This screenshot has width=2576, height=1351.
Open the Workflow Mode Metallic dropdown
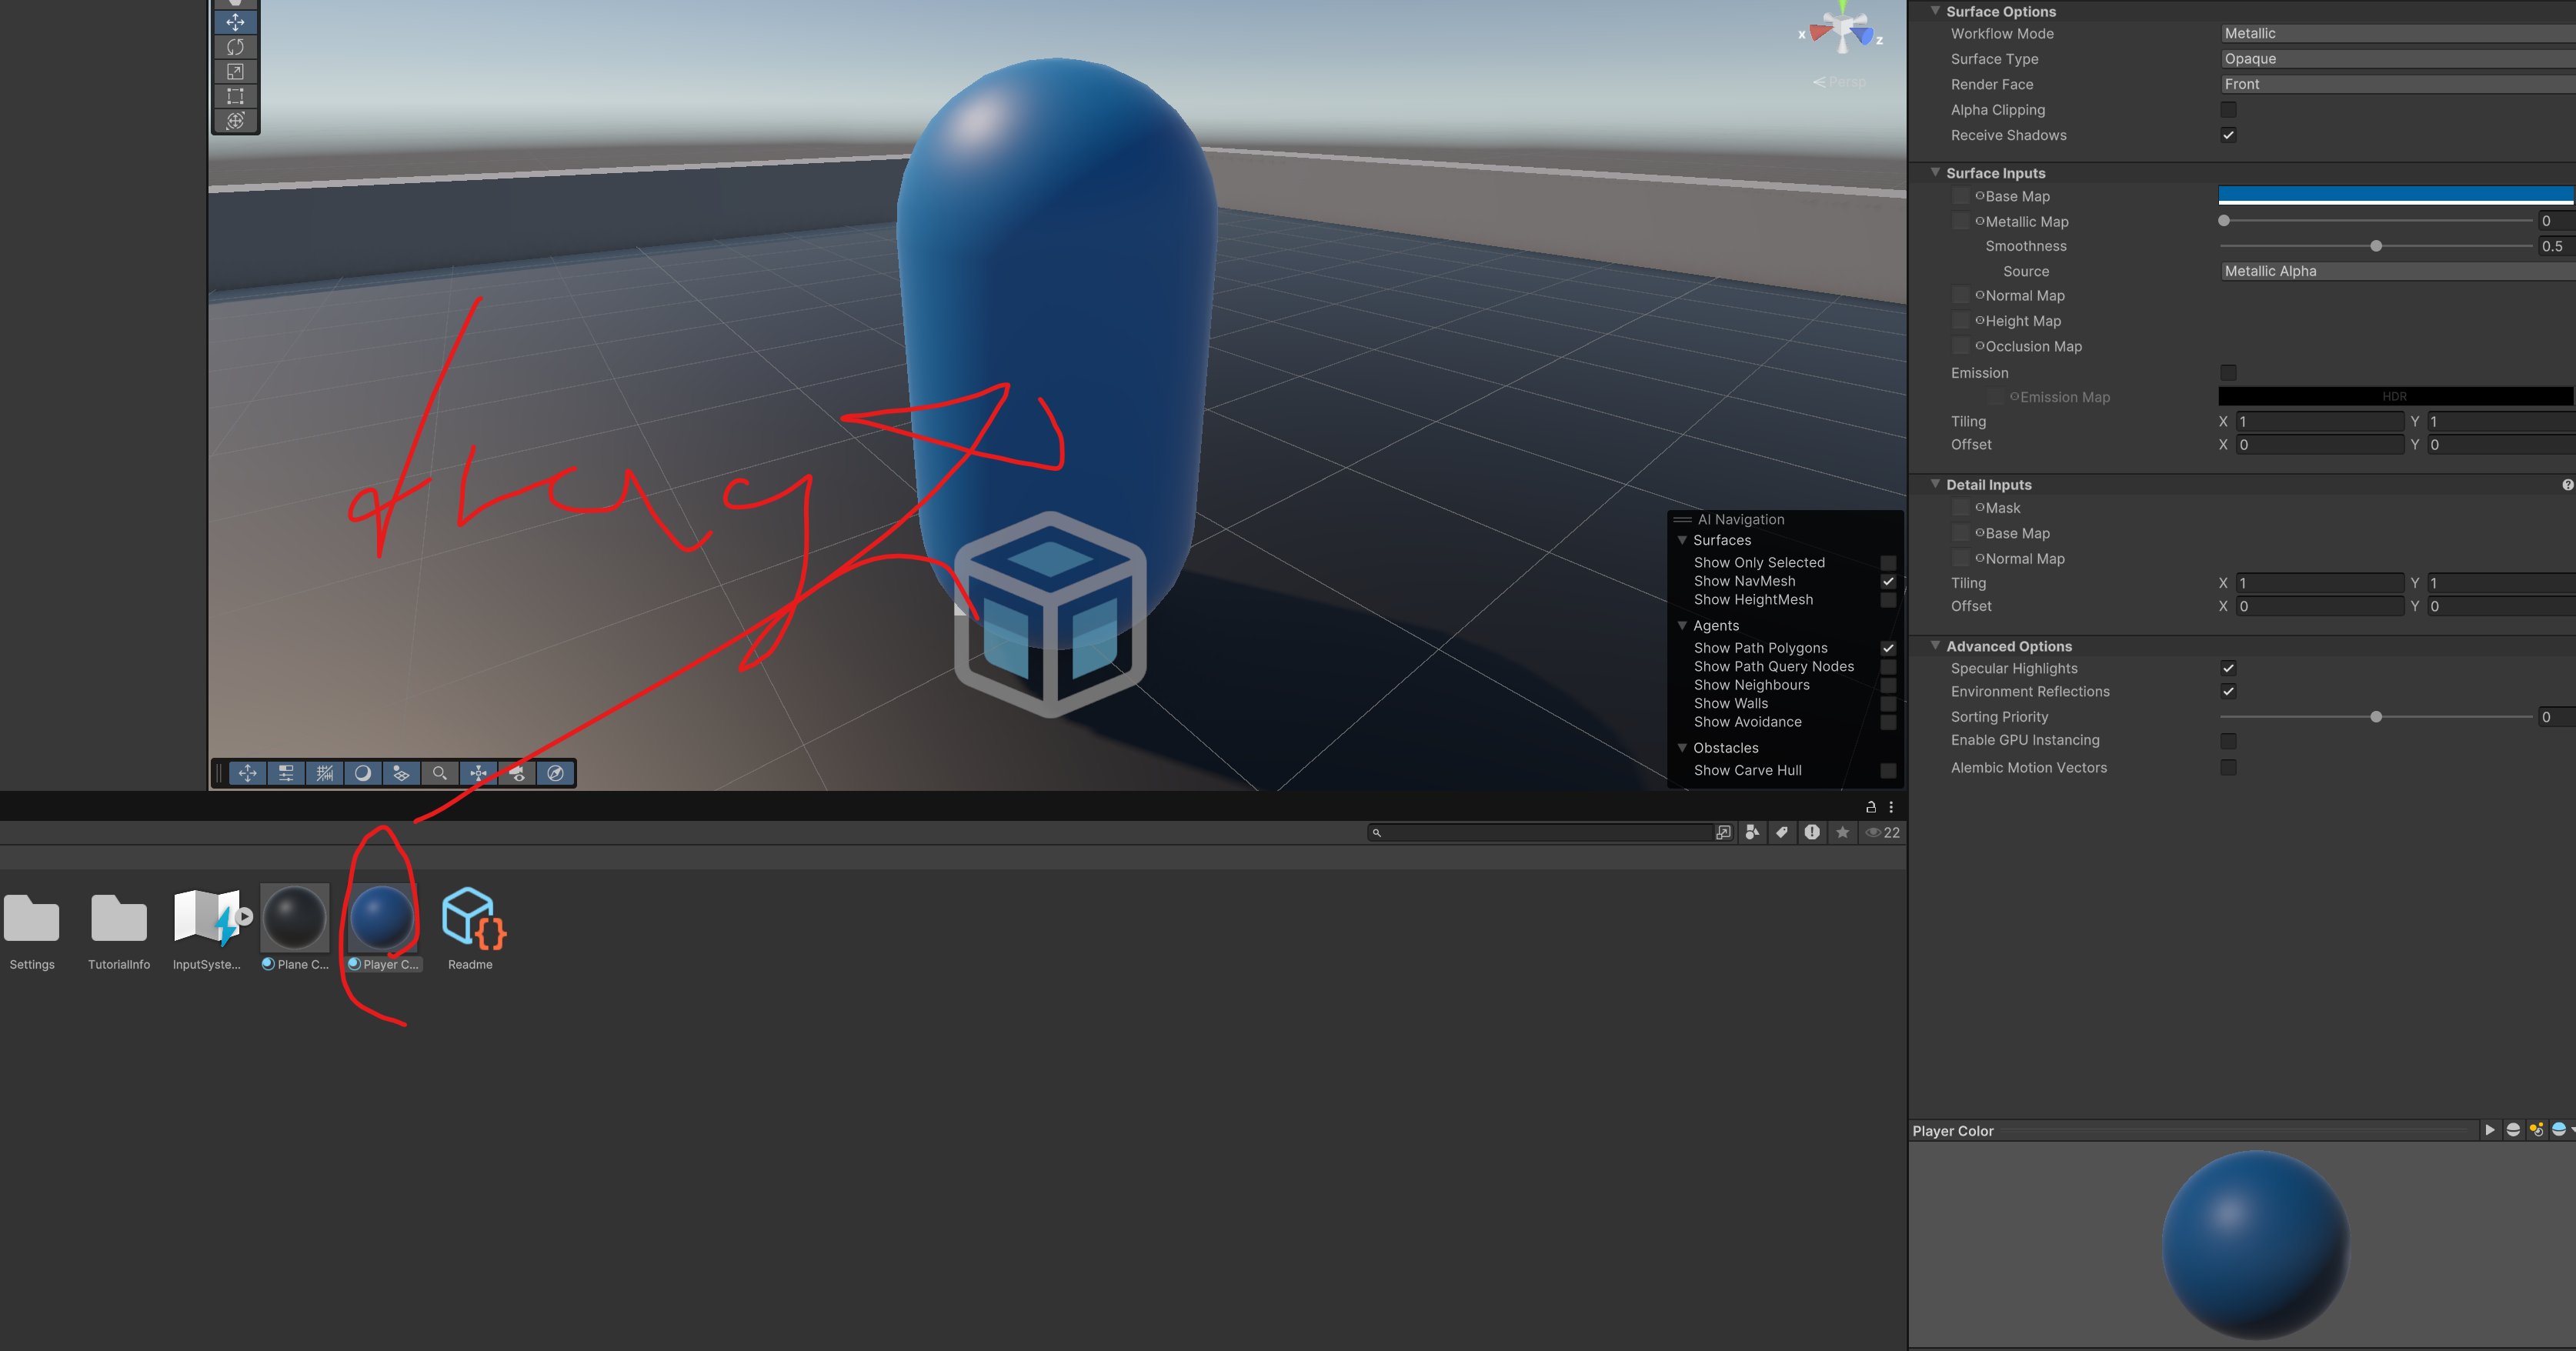click(x=2396, y=34)
